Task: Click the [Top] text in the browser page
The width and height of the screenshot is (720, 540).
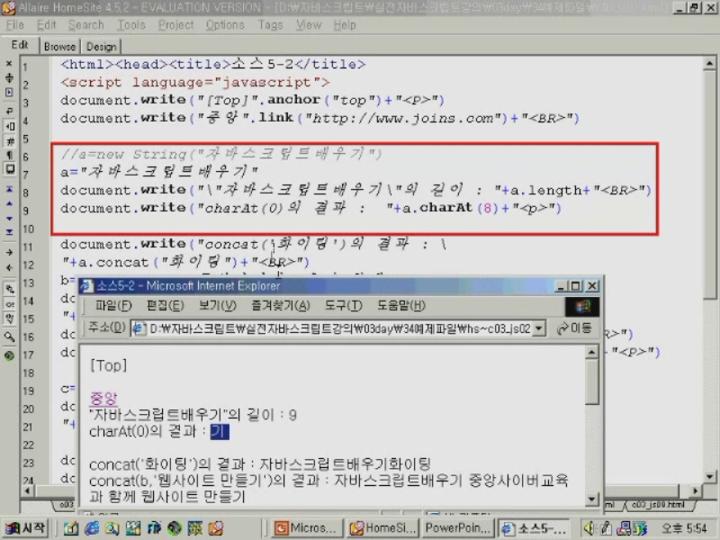Action: pos(108,366)
